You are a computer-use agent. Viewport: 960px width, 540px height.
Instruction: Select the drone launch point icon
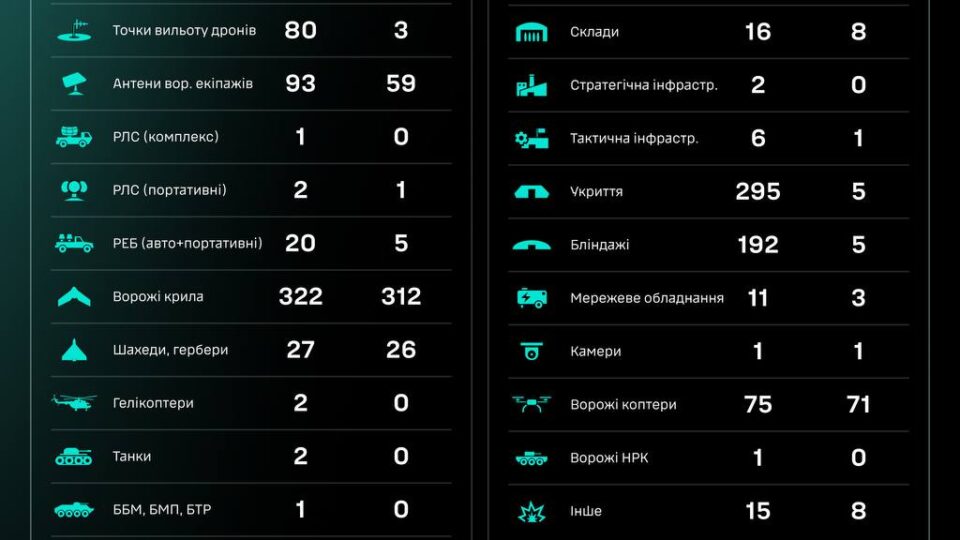[x=74, y=30]
